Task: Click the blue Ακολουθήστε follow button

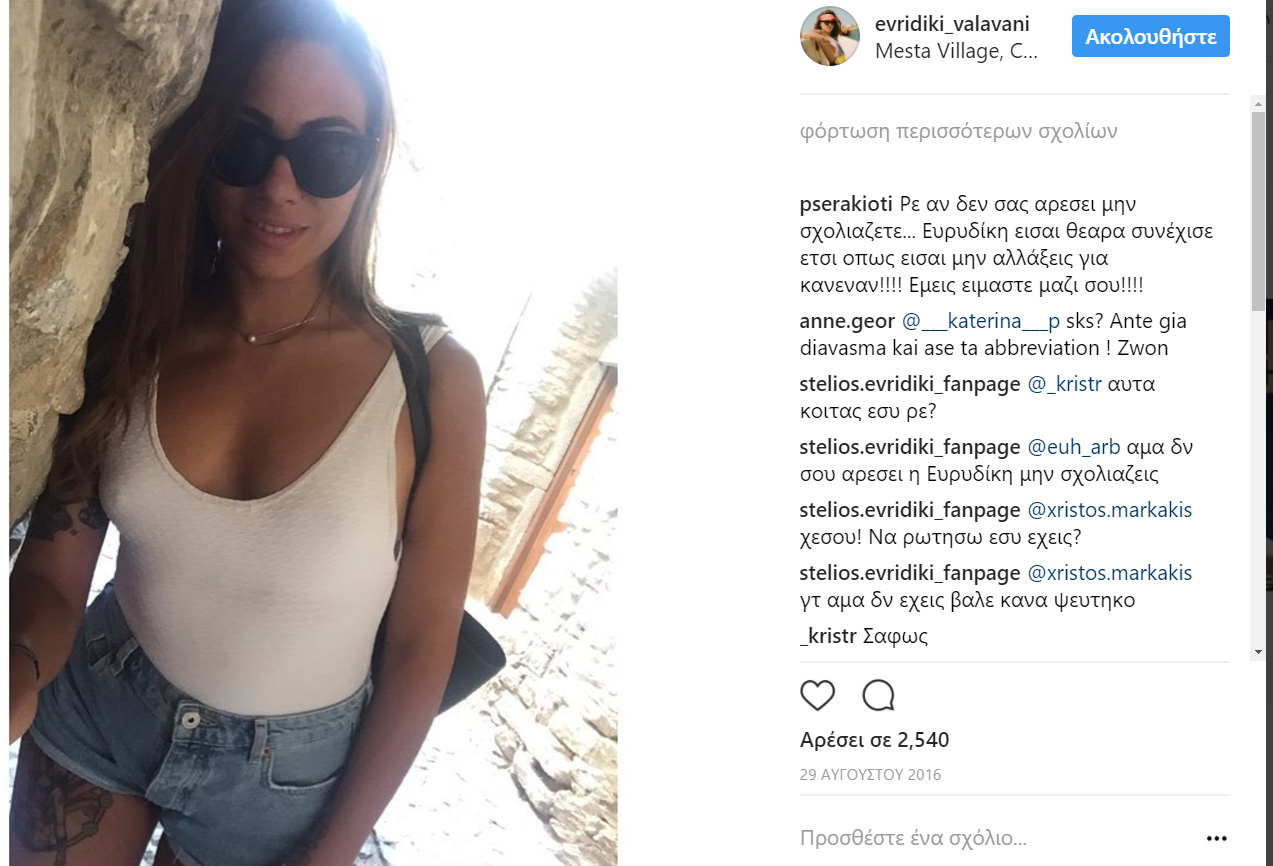Action: [1151, 37]
